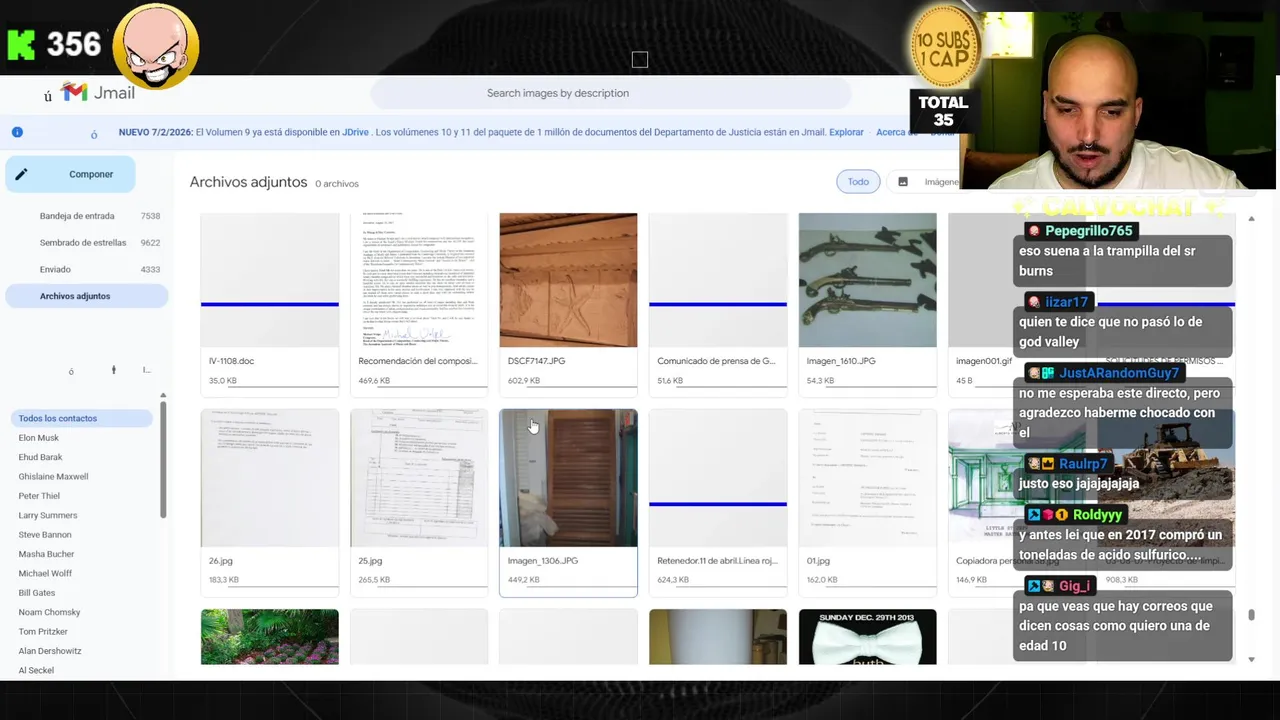
Task: Open contact Noam Chomsky
Action: (49, 612)
